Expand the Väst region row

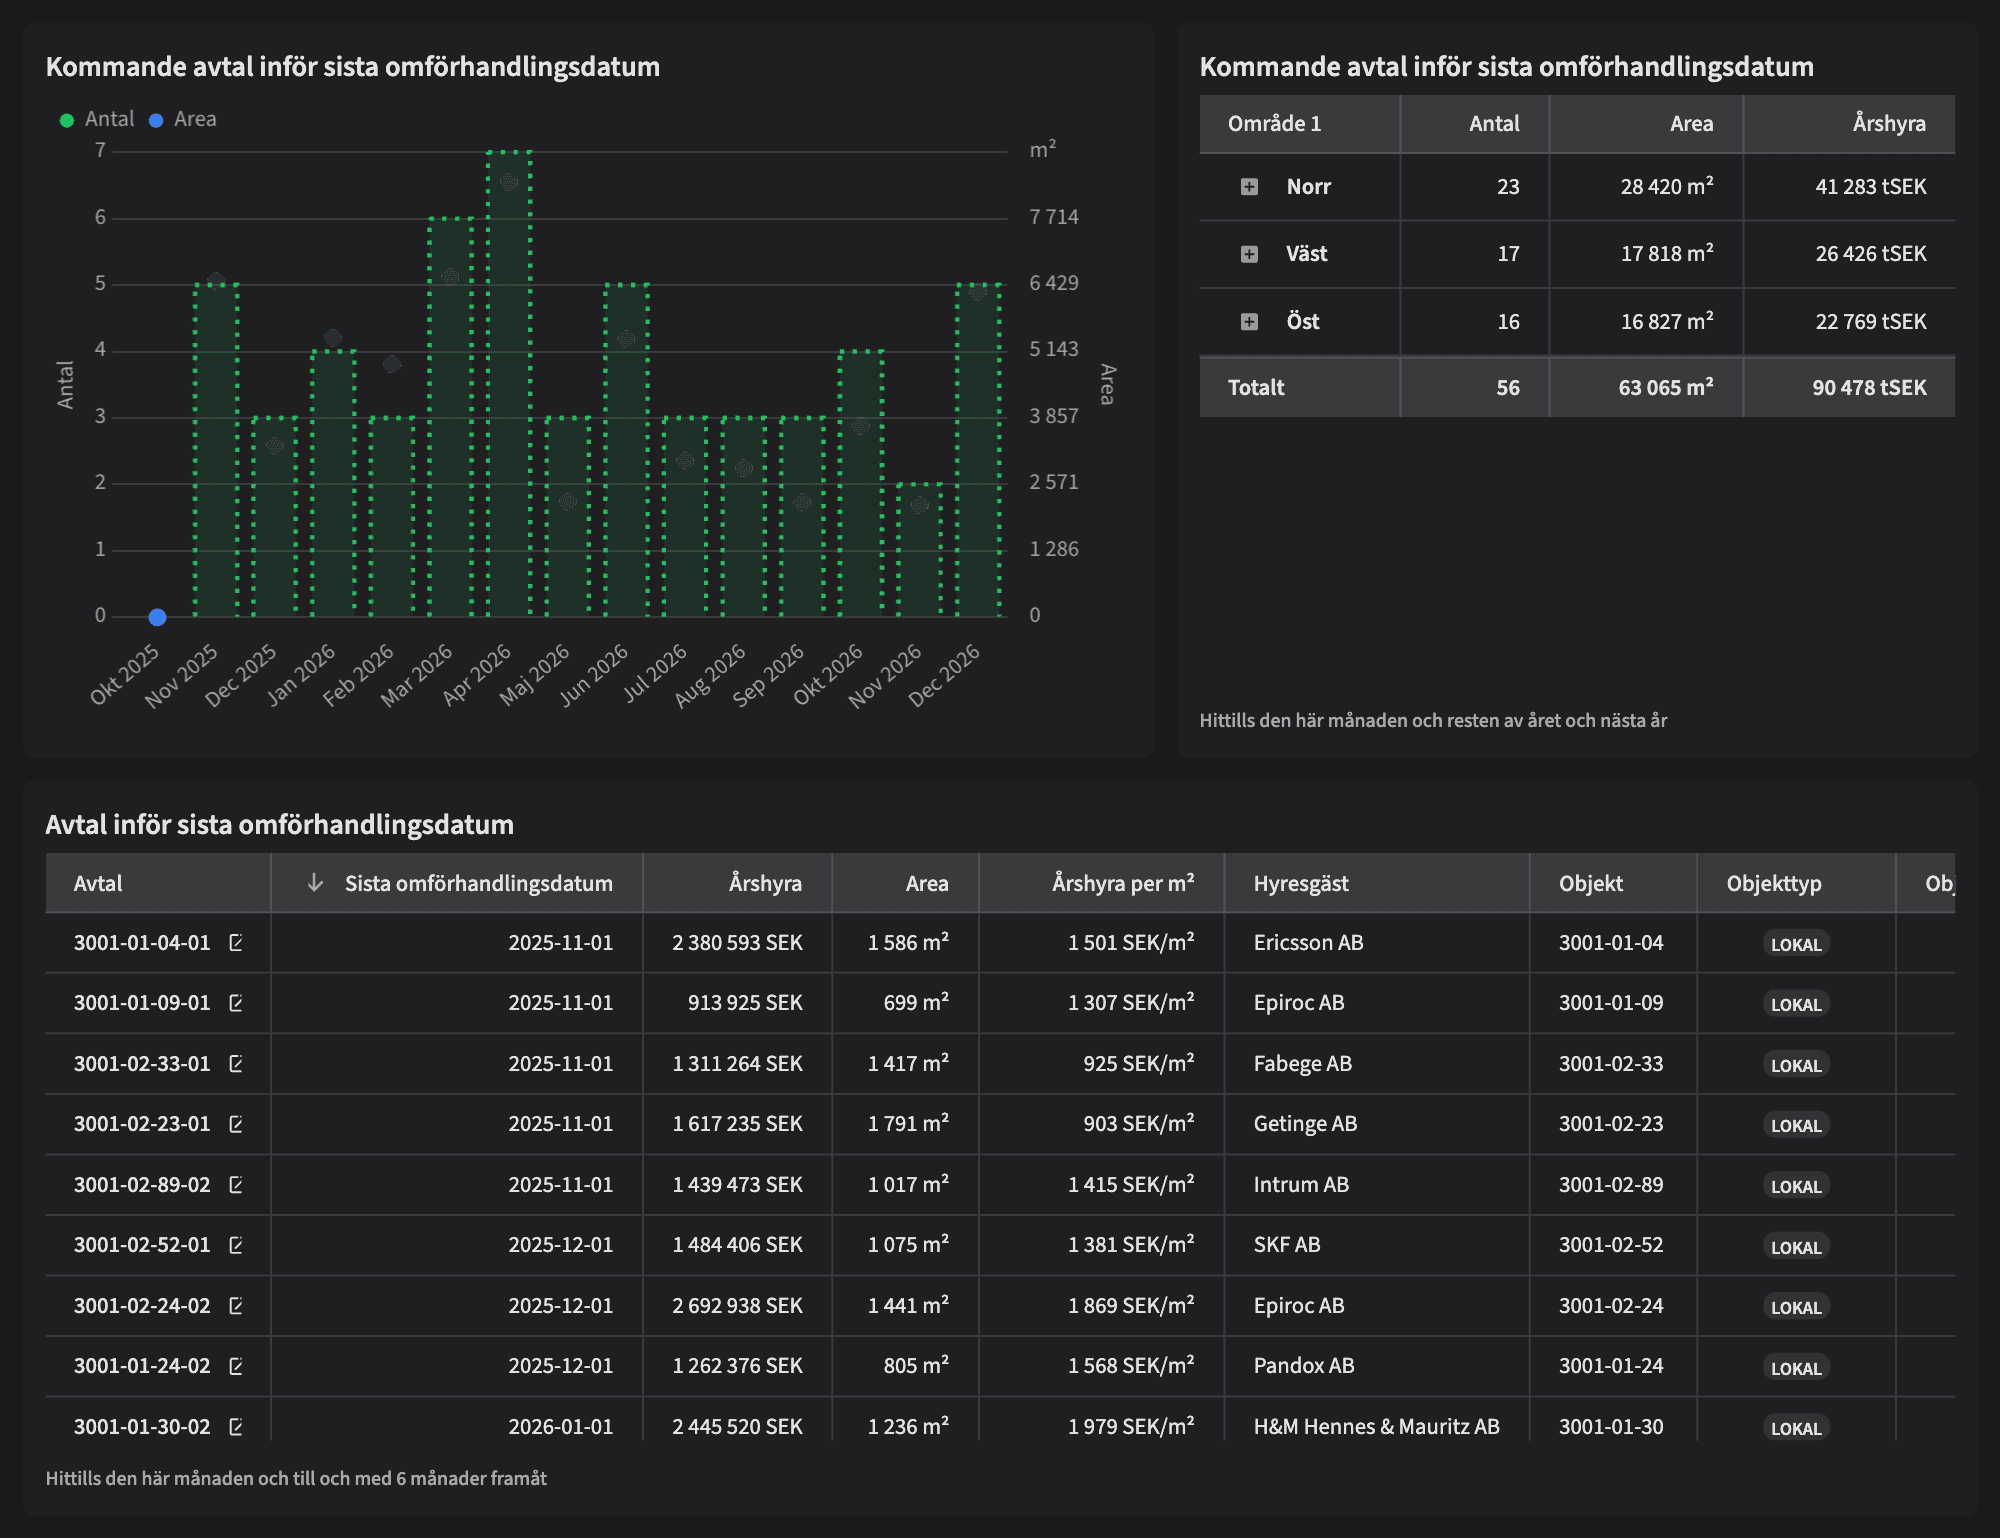tap(1249, 254)
